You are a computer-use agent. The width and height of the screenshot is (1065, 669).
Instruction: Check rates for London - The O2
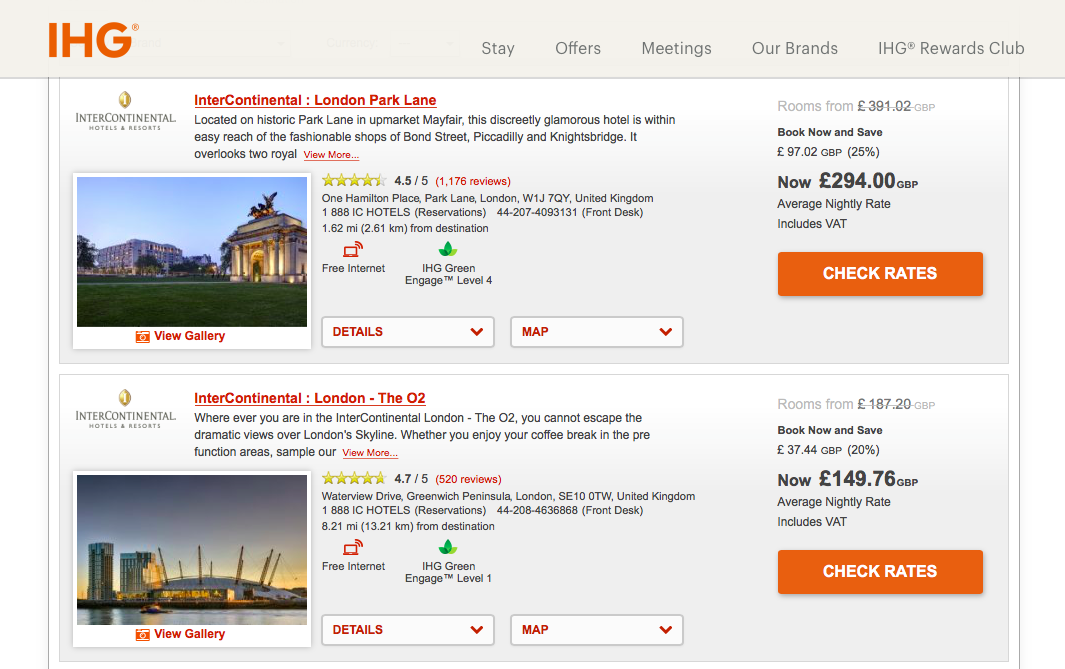point(880,572)
